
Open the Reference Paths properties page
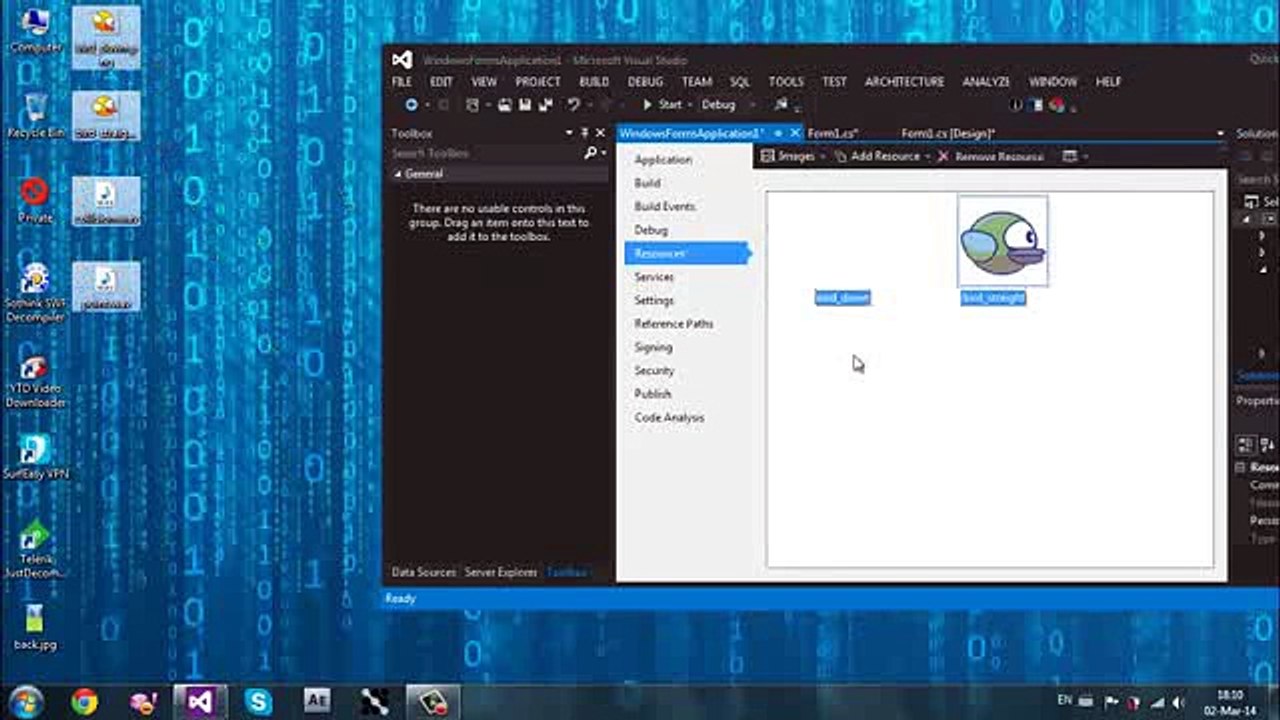pyautogui.click(x=673, y=324)
